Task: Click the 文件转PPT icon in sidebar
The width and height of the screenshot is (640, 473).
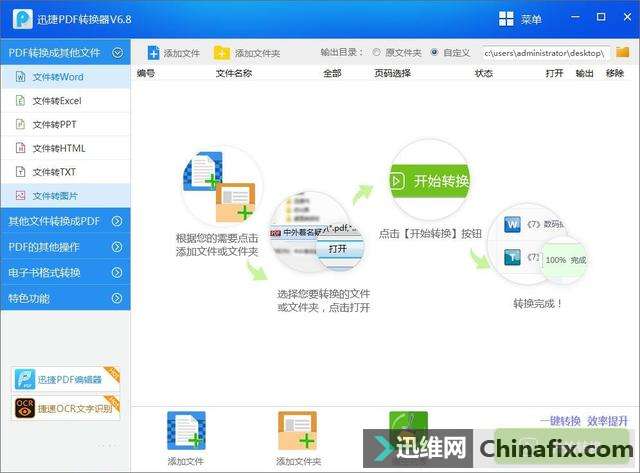Action: [x=20, y=124]
